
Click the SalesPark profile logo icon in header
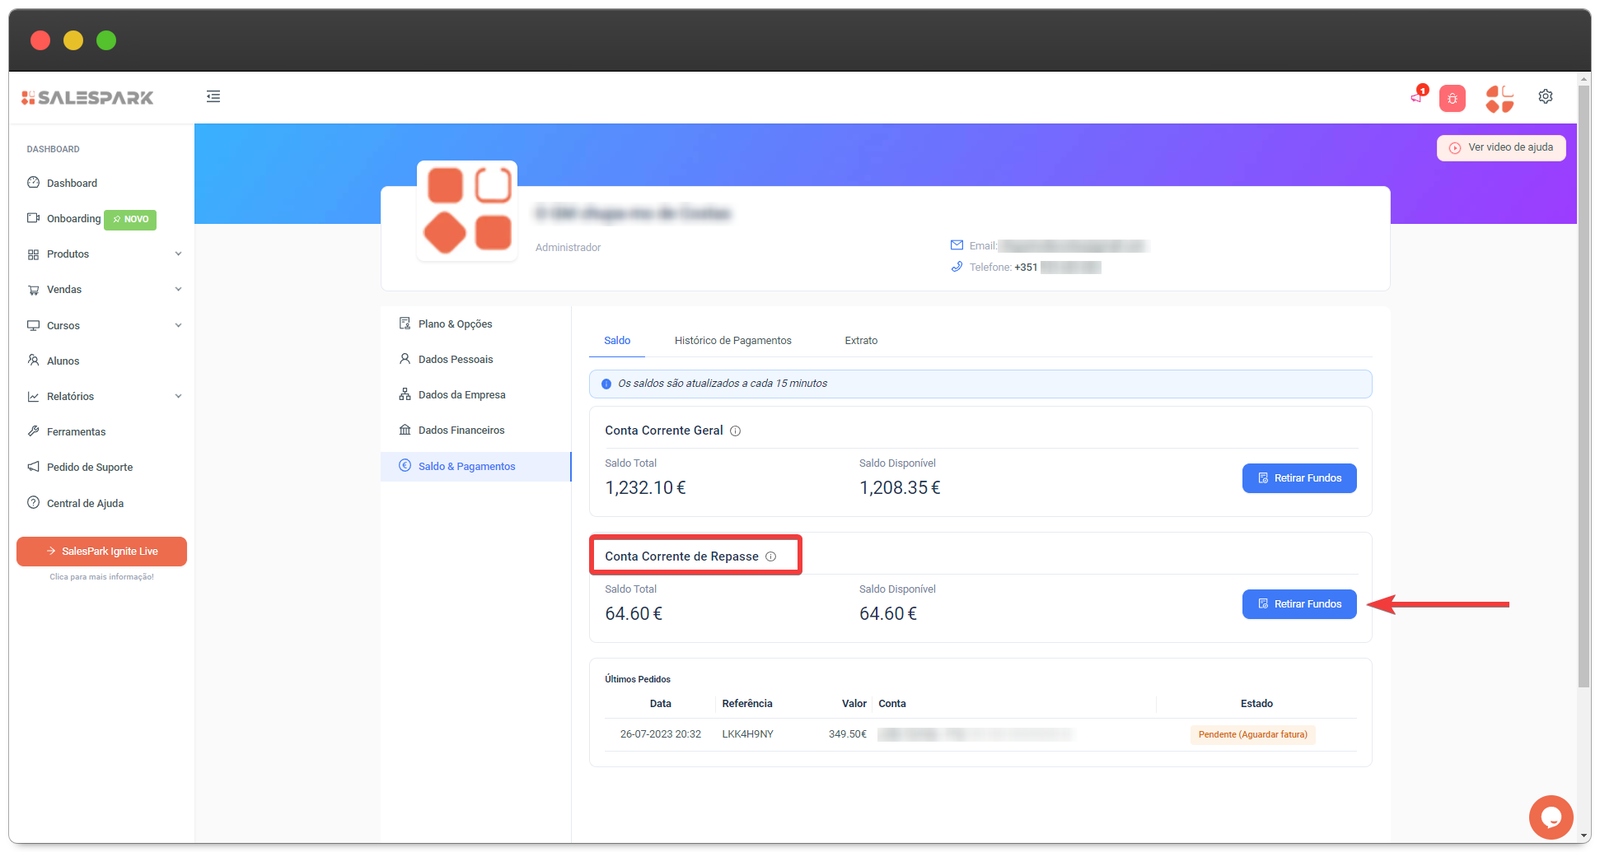pos(1499,98)
